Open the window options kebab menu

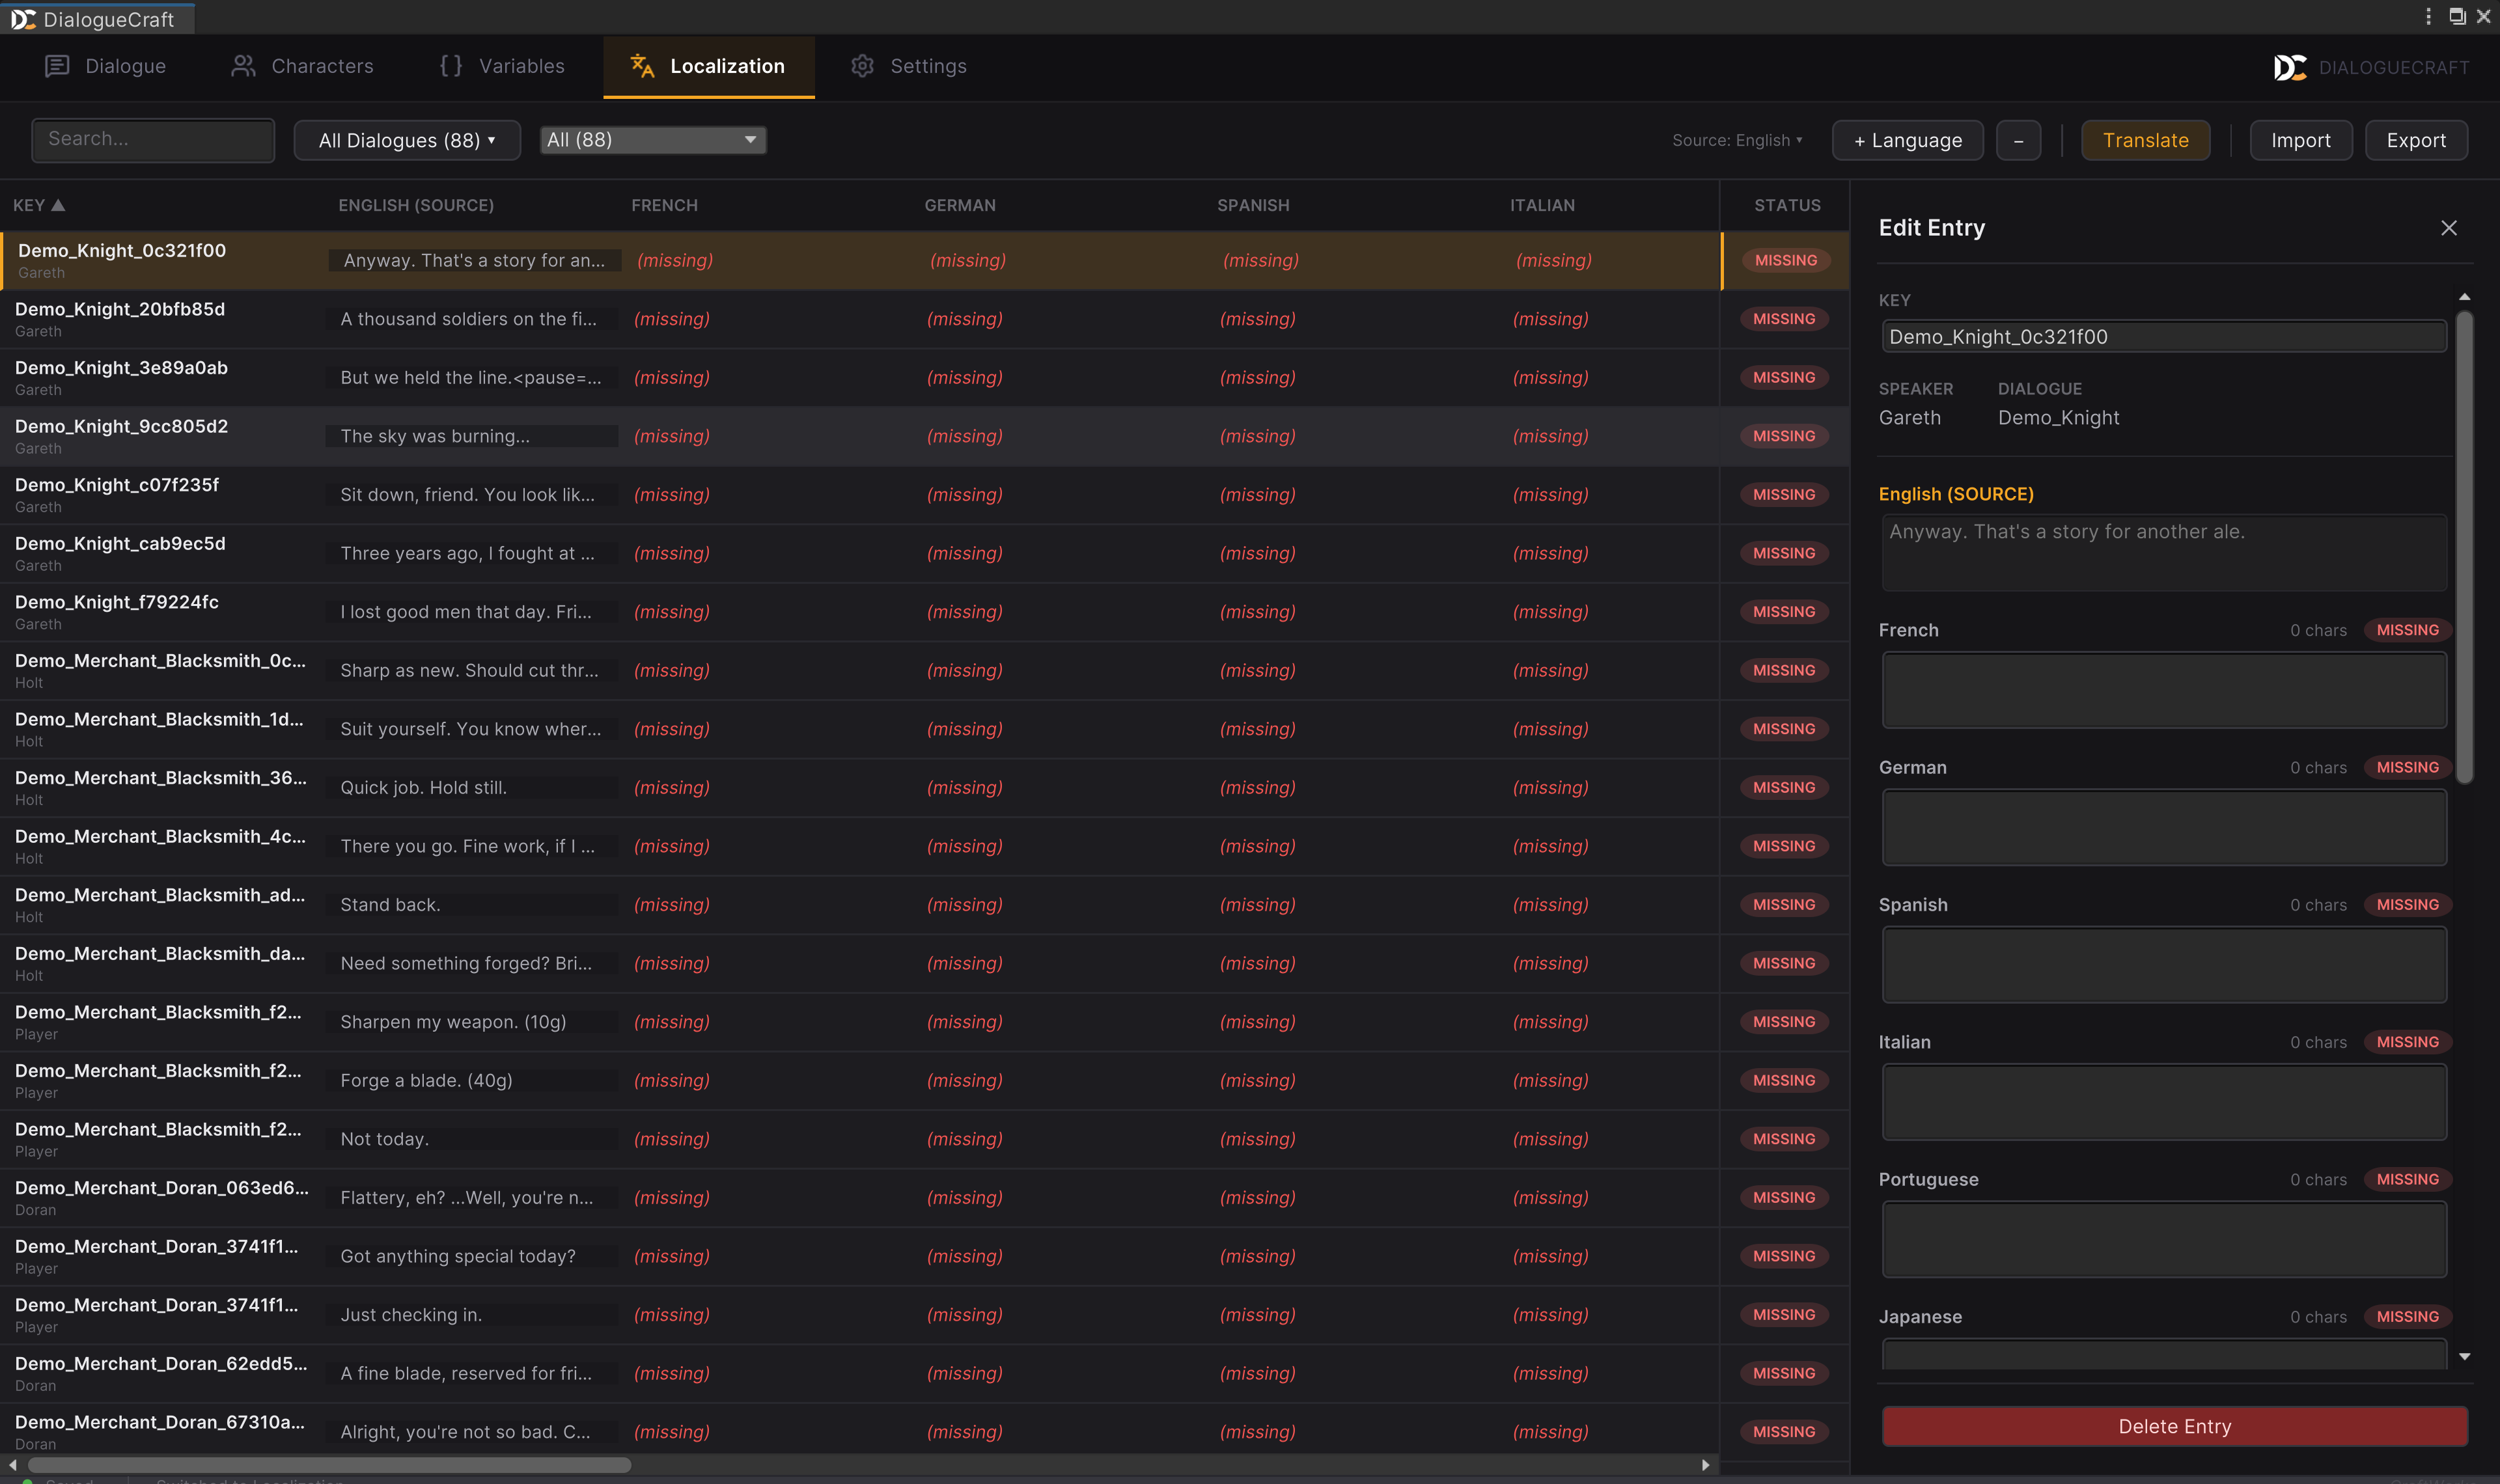click(x=2428, y=17)
